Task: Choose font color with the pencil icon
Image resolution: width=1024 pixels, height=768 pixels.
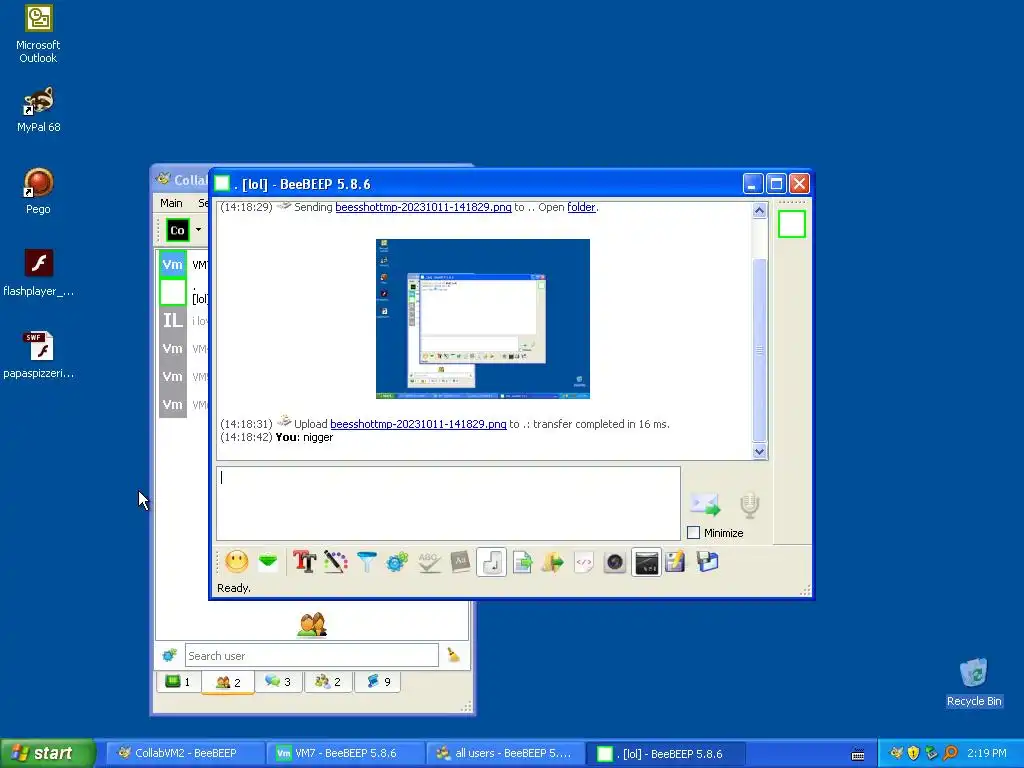Action: click(x=336, y=562)
